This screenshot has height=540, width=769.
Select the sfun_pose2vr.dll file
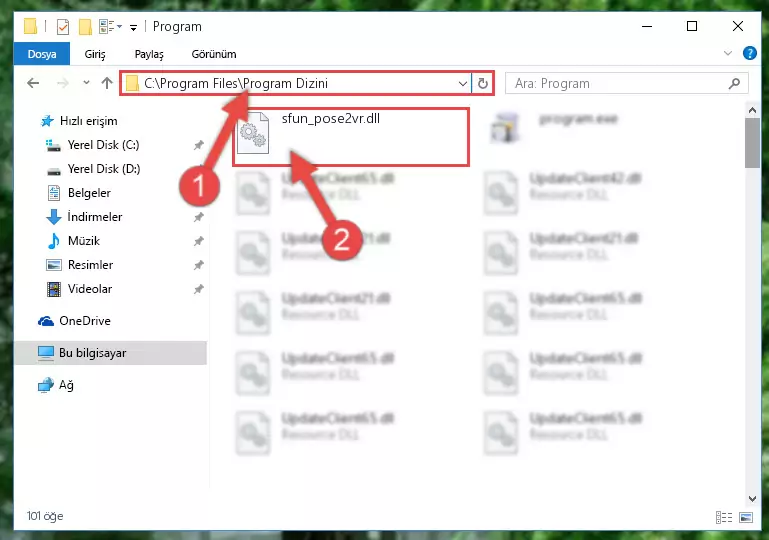pyautogui.click(x=351, y=136)
